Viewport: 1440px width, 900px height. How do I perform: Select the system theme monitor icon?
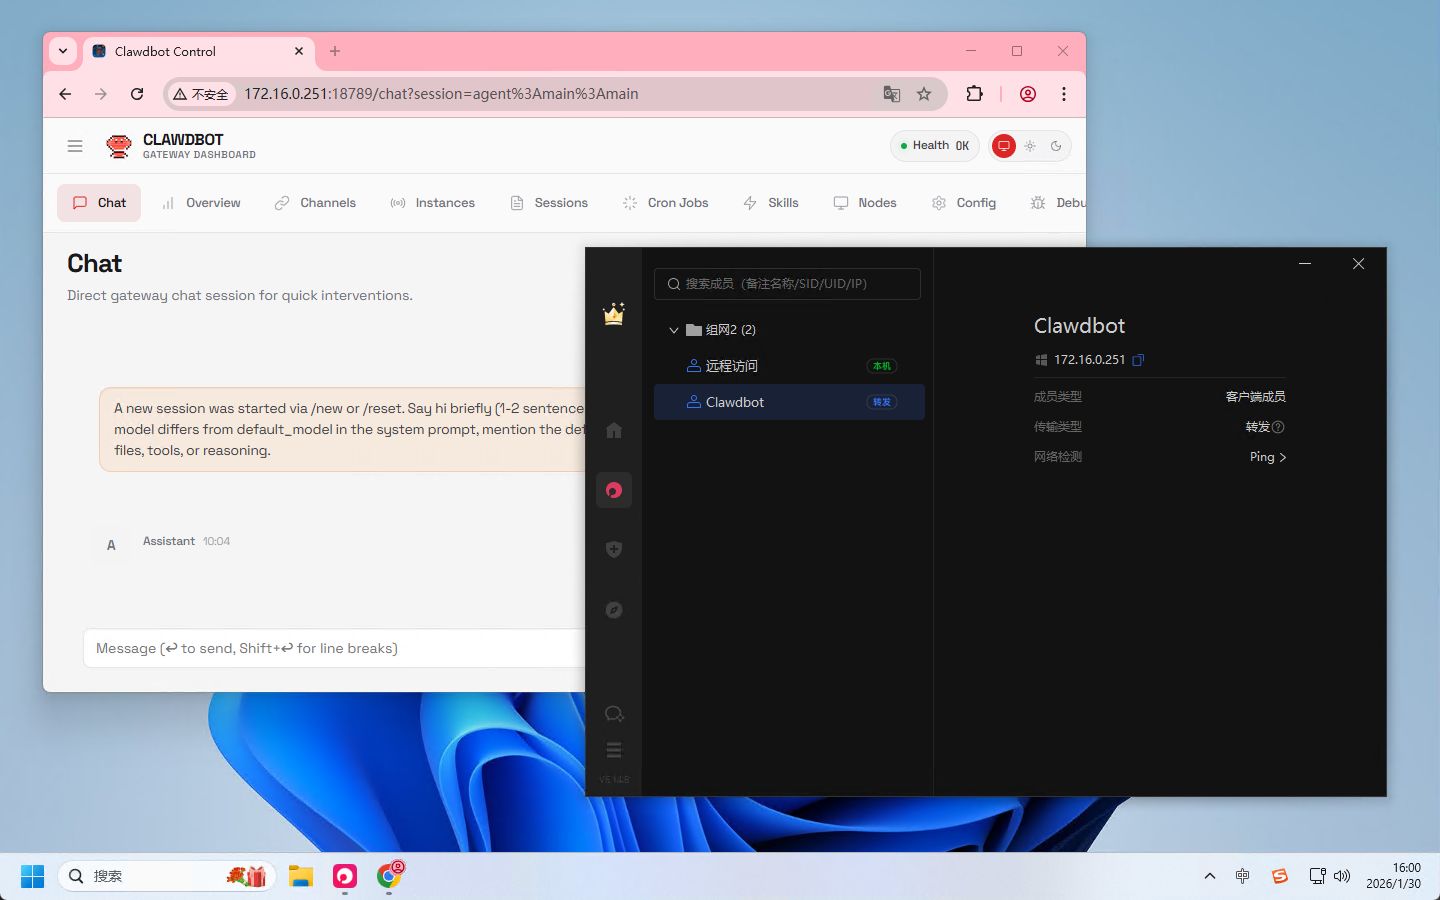(1004, 146)
